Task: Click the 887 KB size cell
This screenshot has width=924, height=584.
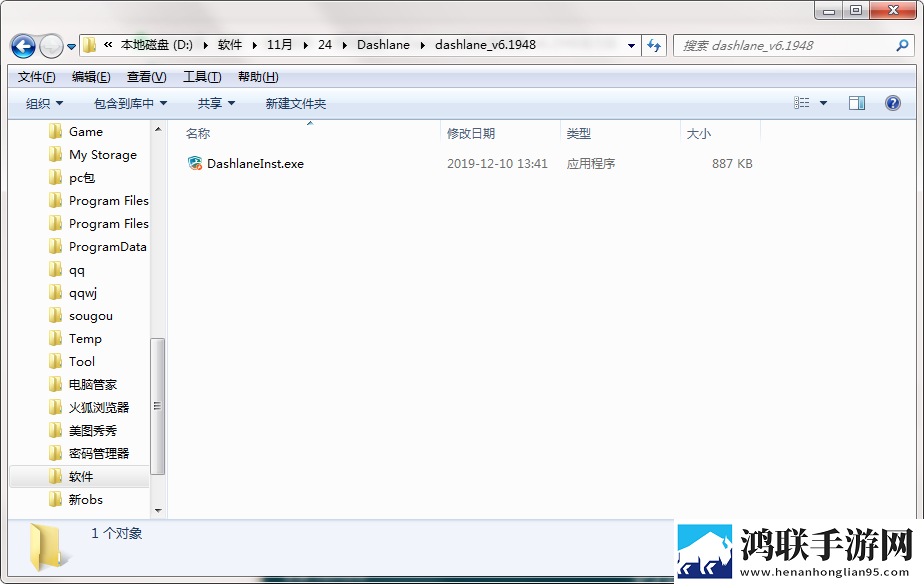Action: 732,164
